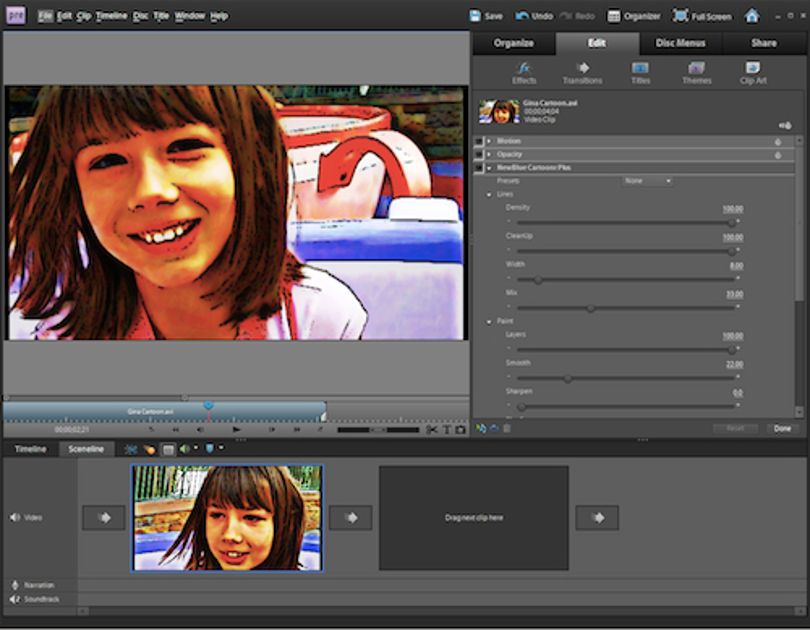Click the camera freeze frame icon
The height and width of the screenshot is (630, 810).
coord(460,430)
